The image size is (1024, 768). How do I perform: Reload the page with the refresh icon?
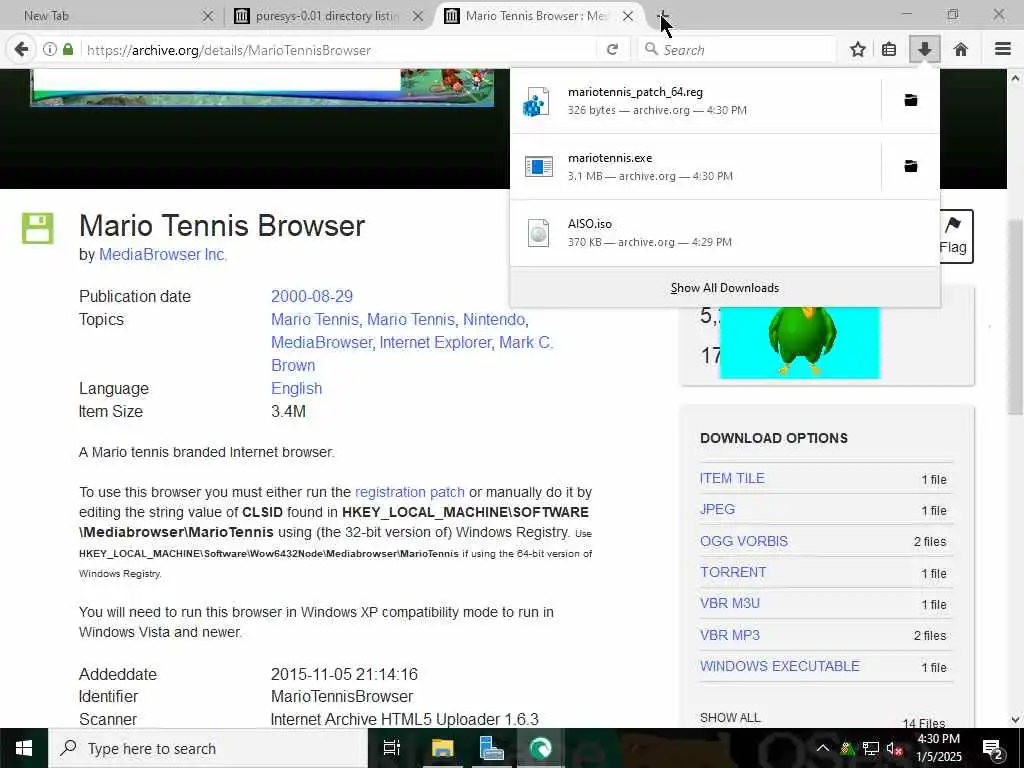point(612,50)
